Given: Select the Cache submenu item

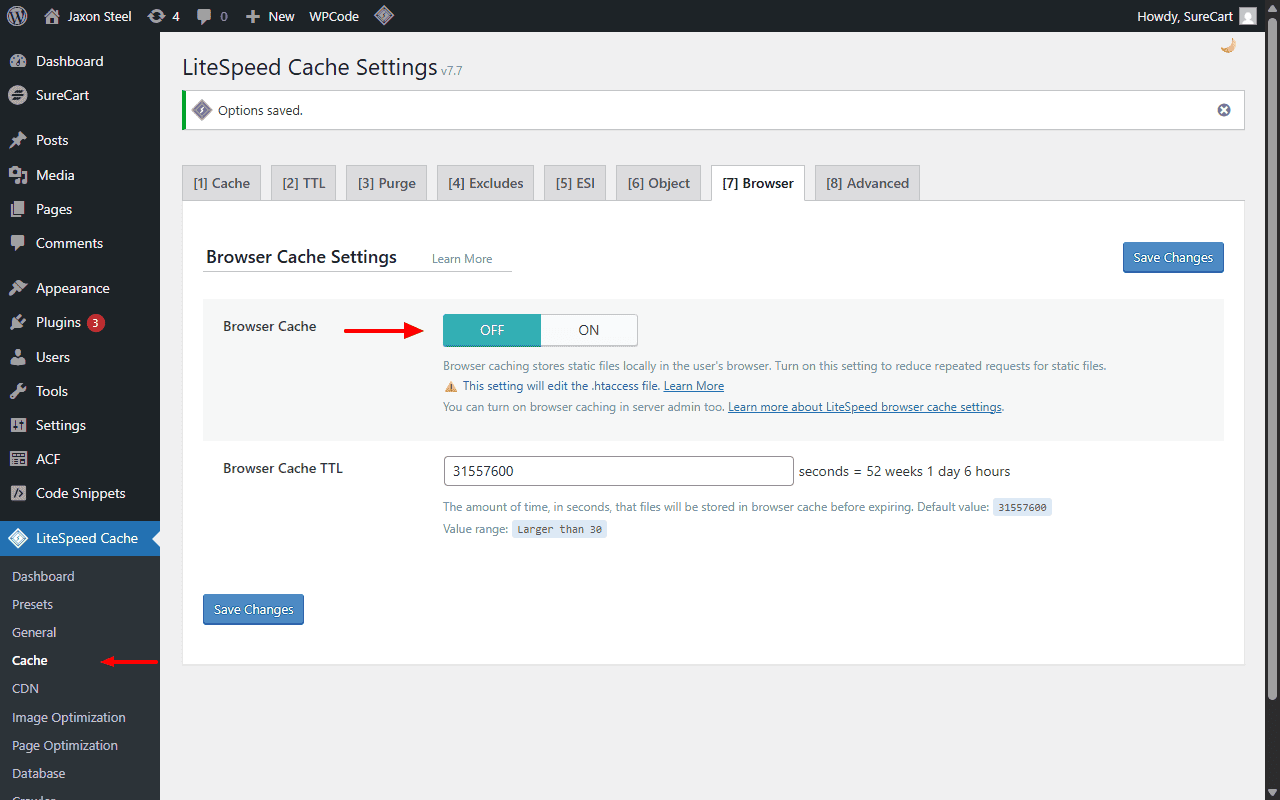Looking at the screenshot, I should [30, 660].
